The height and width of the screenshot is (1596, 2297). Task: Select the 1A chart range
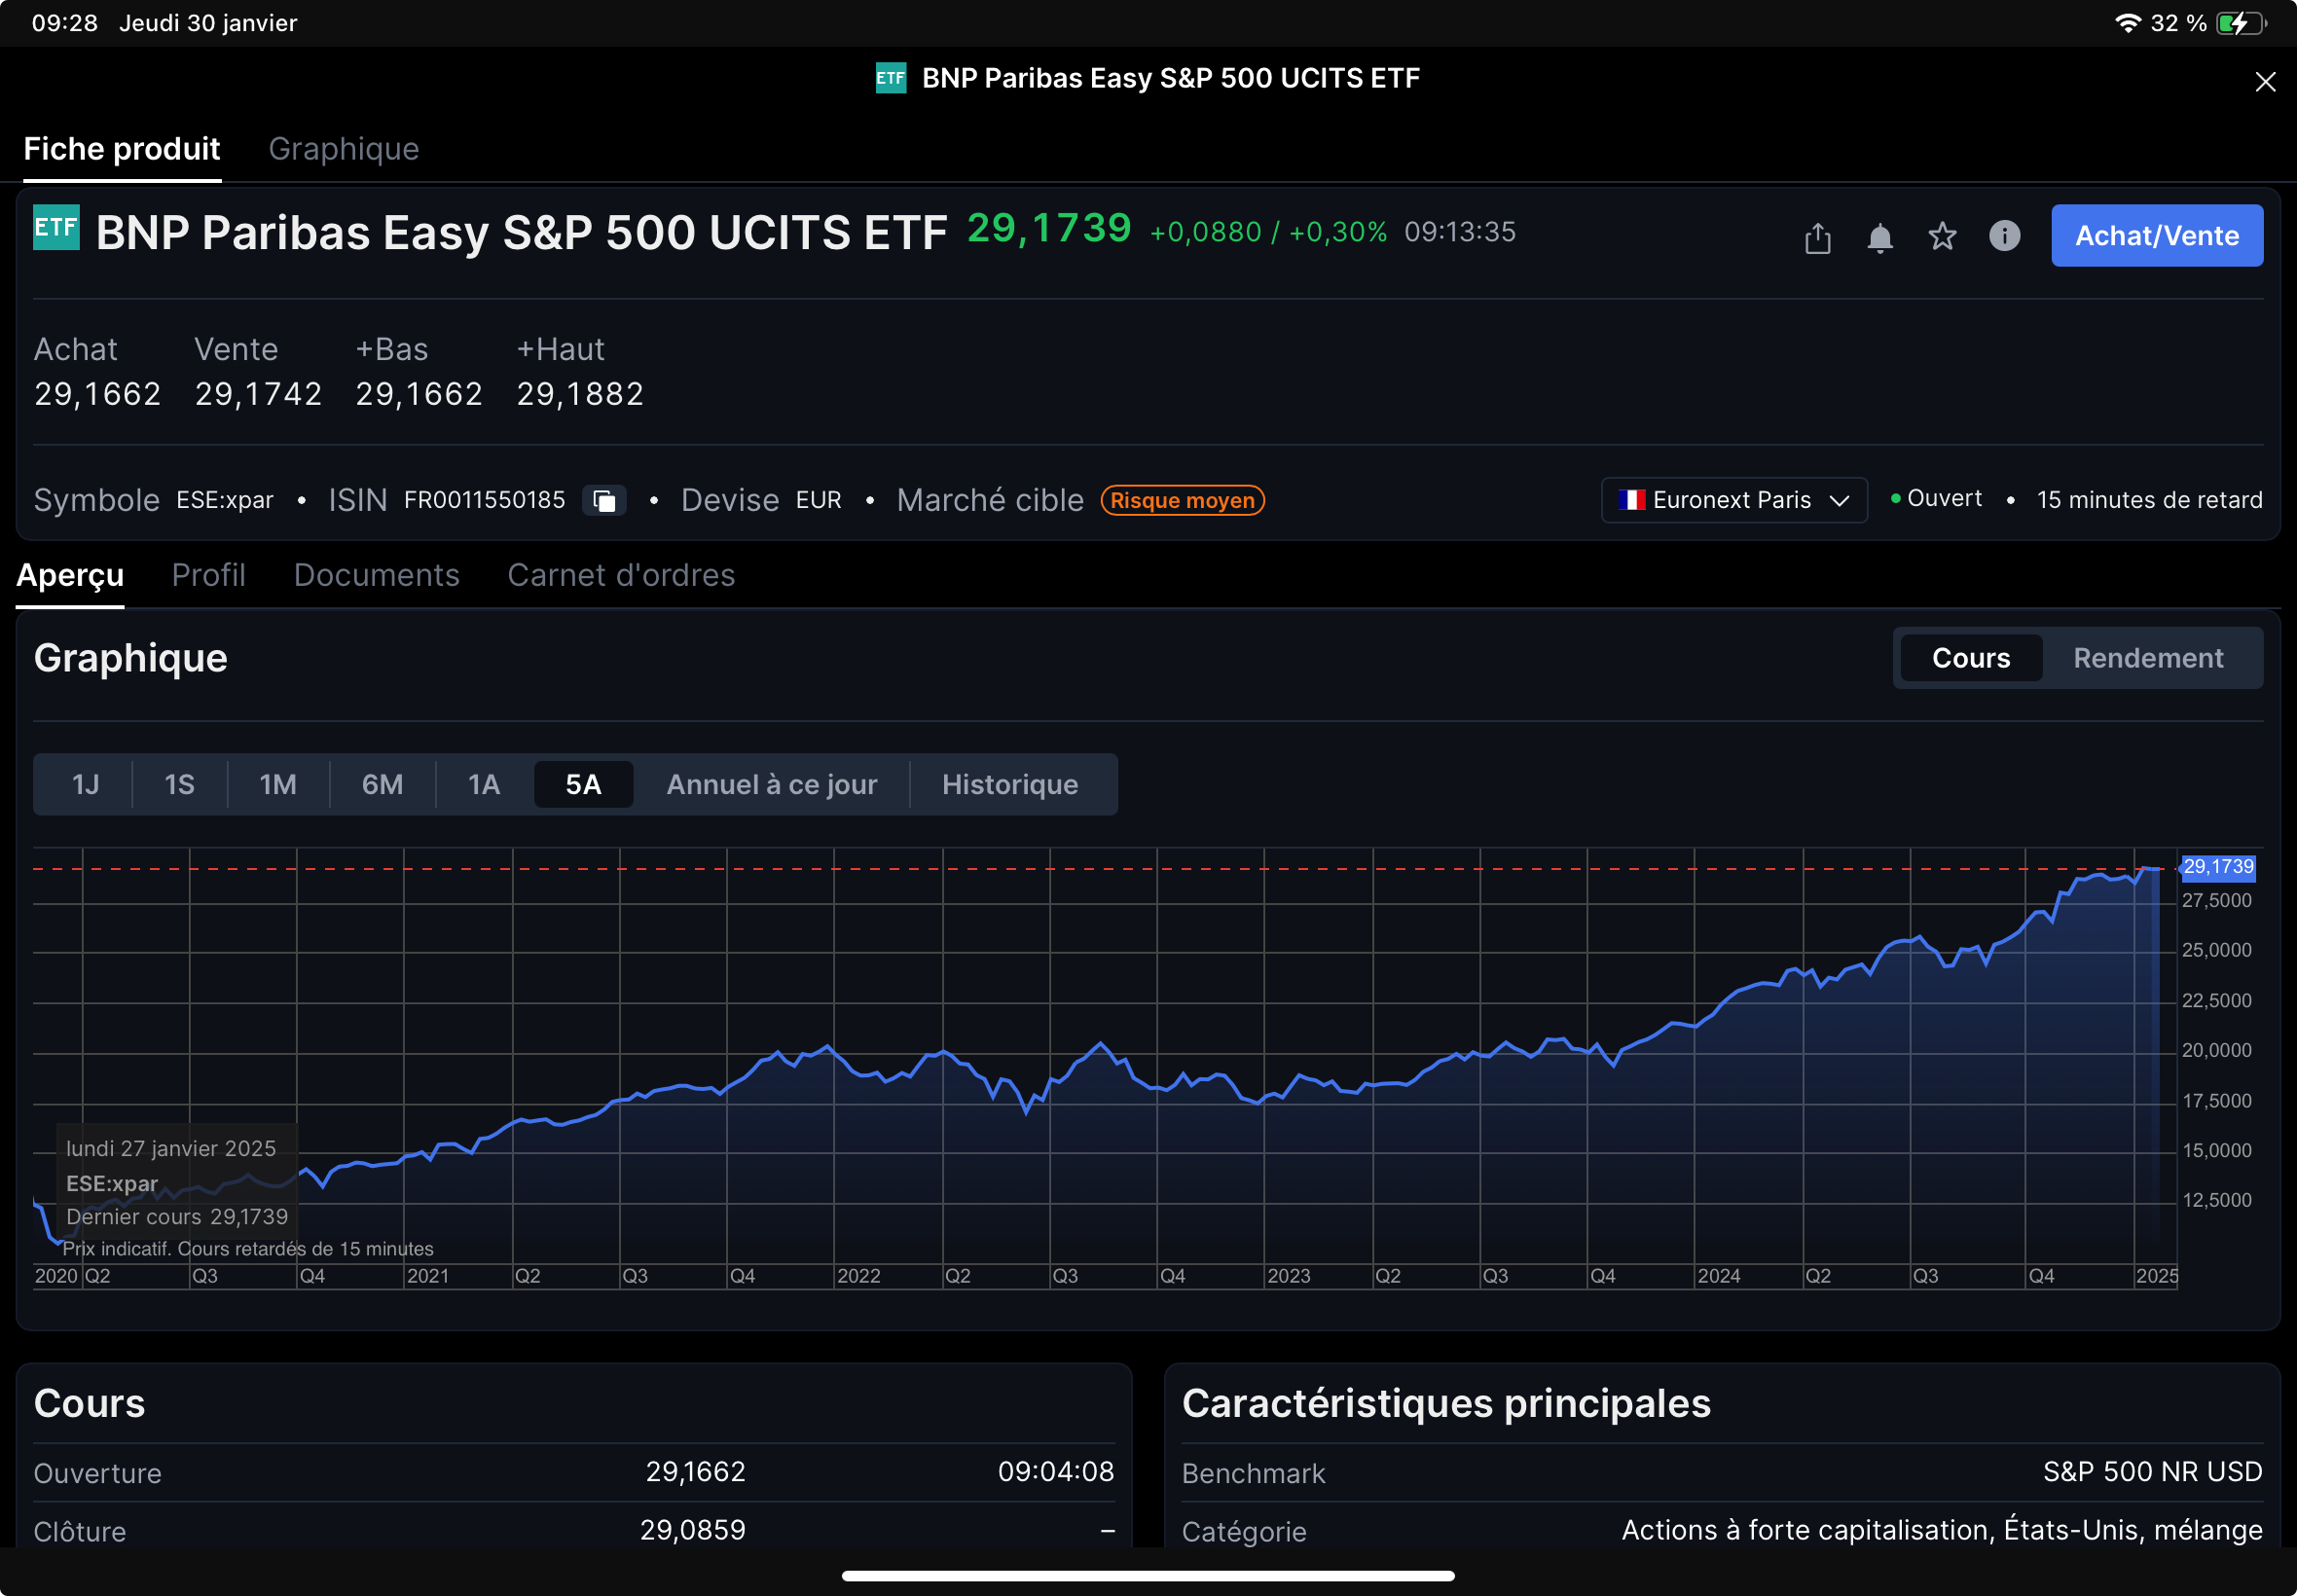pos(484,785)
